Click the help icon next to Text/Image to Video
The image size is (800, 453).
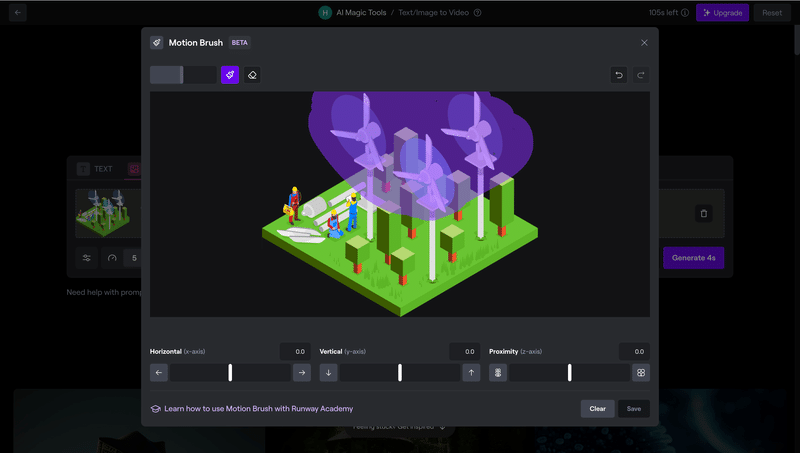478,13
